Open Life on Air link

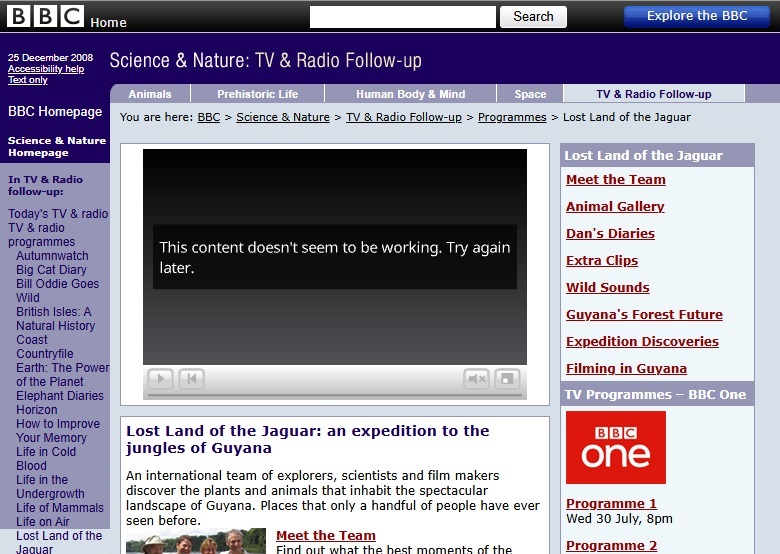(42, 522)
